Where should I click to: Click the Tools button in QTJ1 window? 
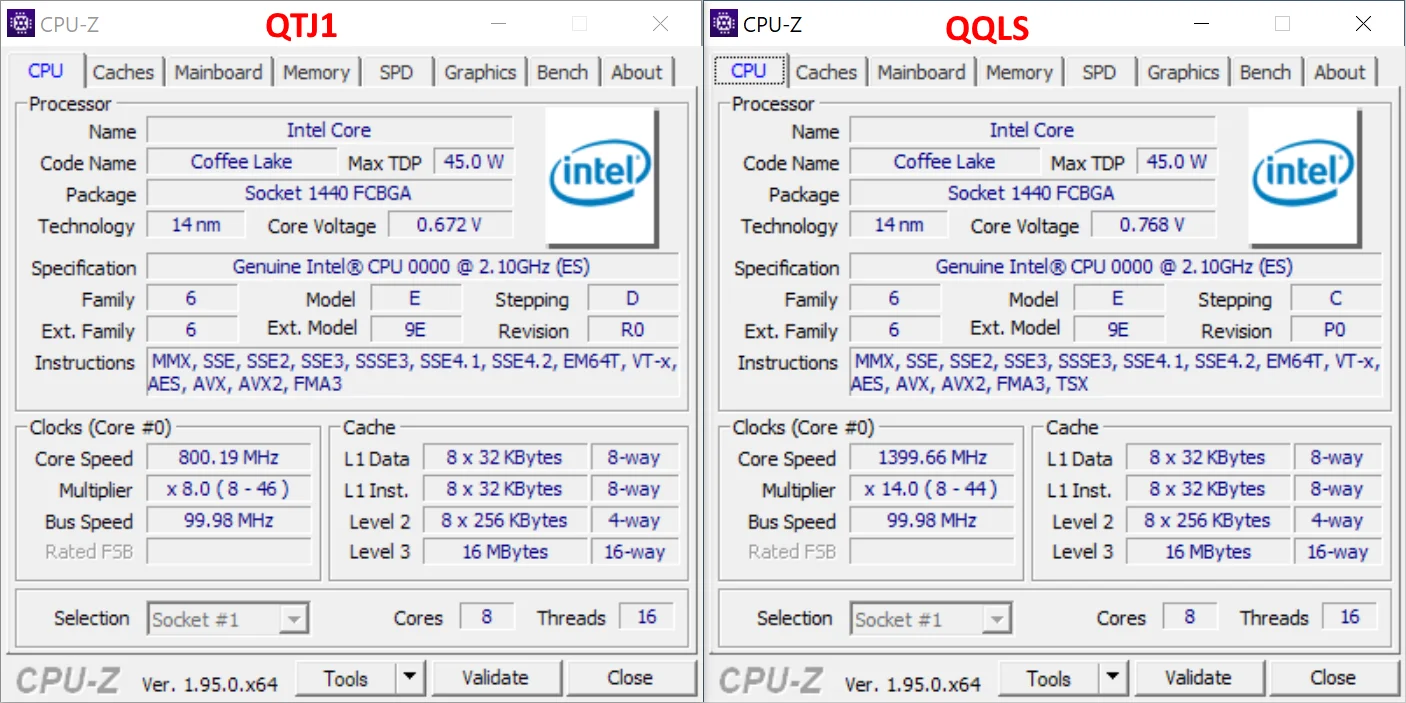[346, 678]
